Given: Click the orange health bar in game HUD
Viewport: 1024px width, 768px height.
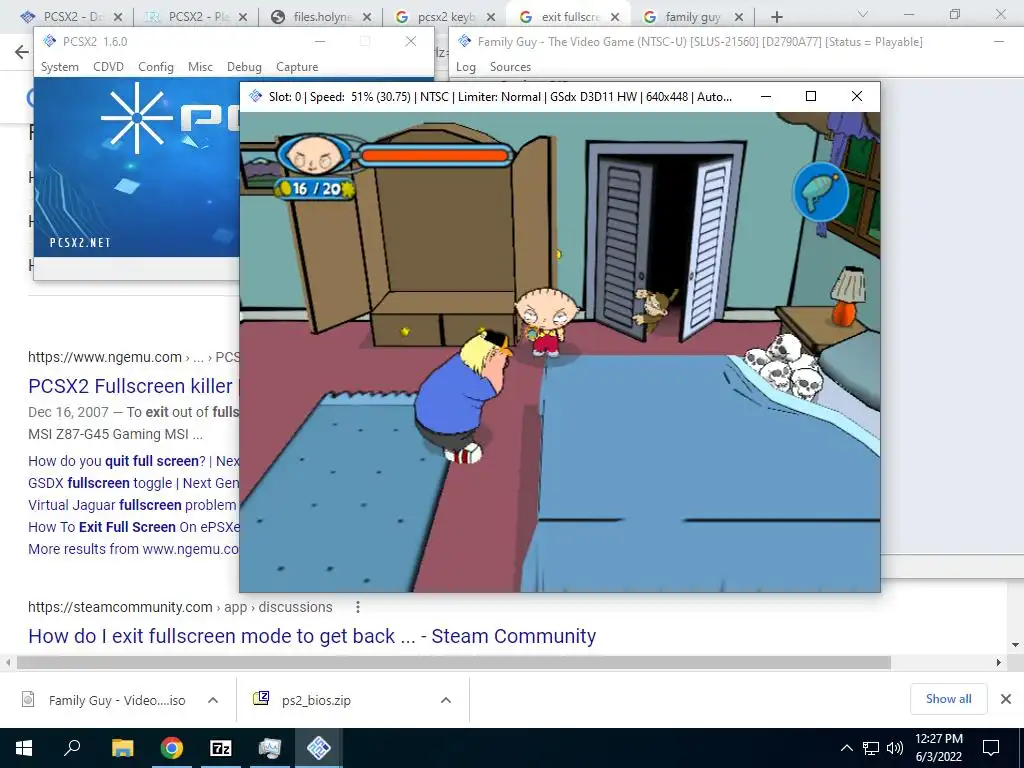Looking at the screenshot, I should pos(434,155).
